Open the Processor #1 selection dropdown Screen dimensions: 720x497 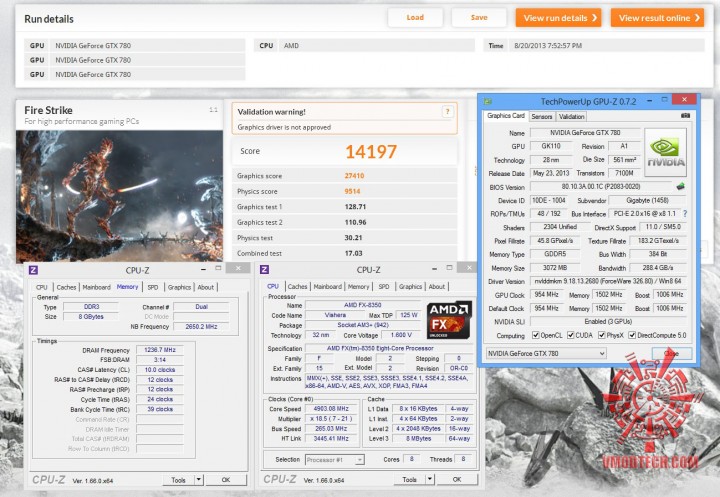click(x=335, y=459)
